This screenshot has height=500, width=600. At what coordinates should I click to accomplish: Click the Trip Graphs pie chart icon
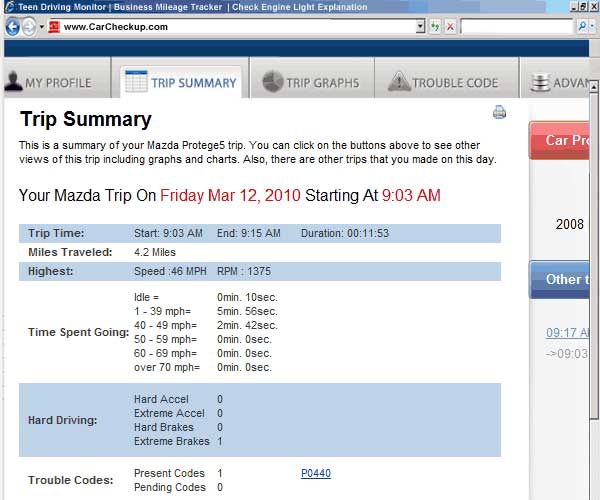(272, 81)
